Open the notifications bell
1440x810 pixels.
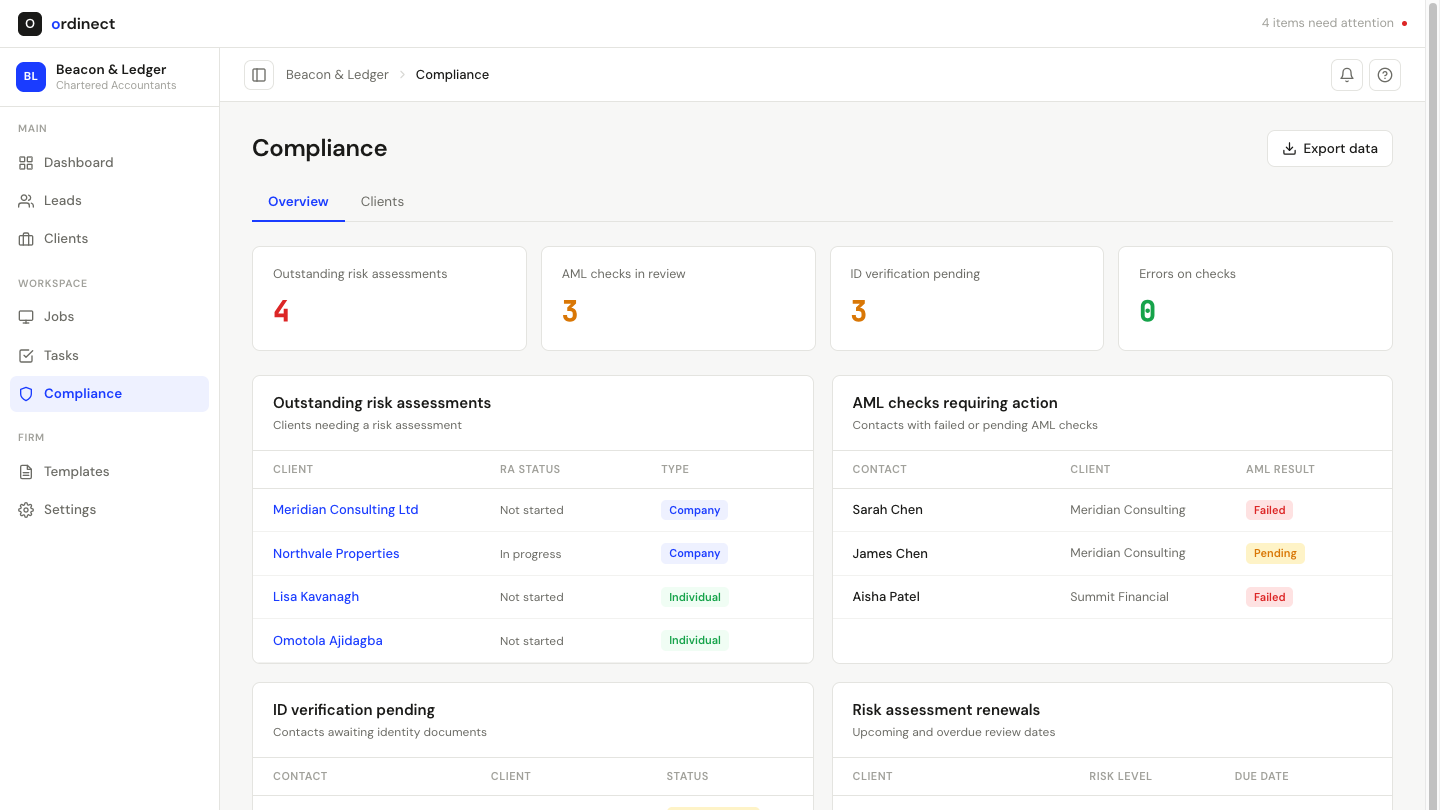pos(1347,75)
